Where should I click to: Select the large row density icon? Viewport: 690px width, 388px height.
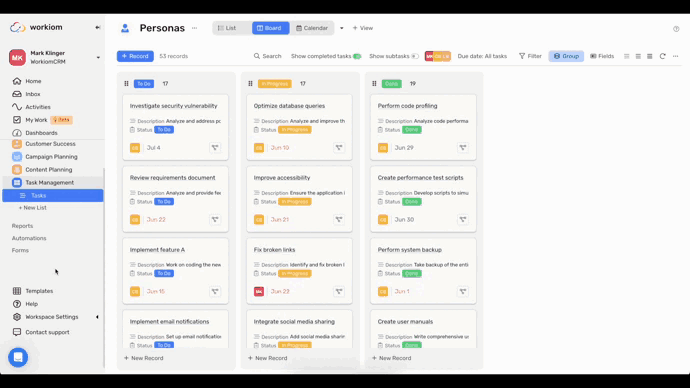[650, 56]
